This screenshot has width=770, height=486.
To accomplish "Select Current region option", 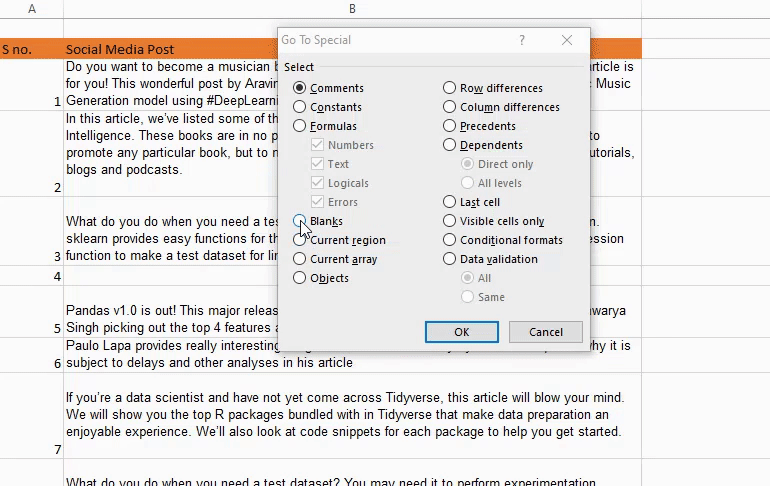I will 300,240.
